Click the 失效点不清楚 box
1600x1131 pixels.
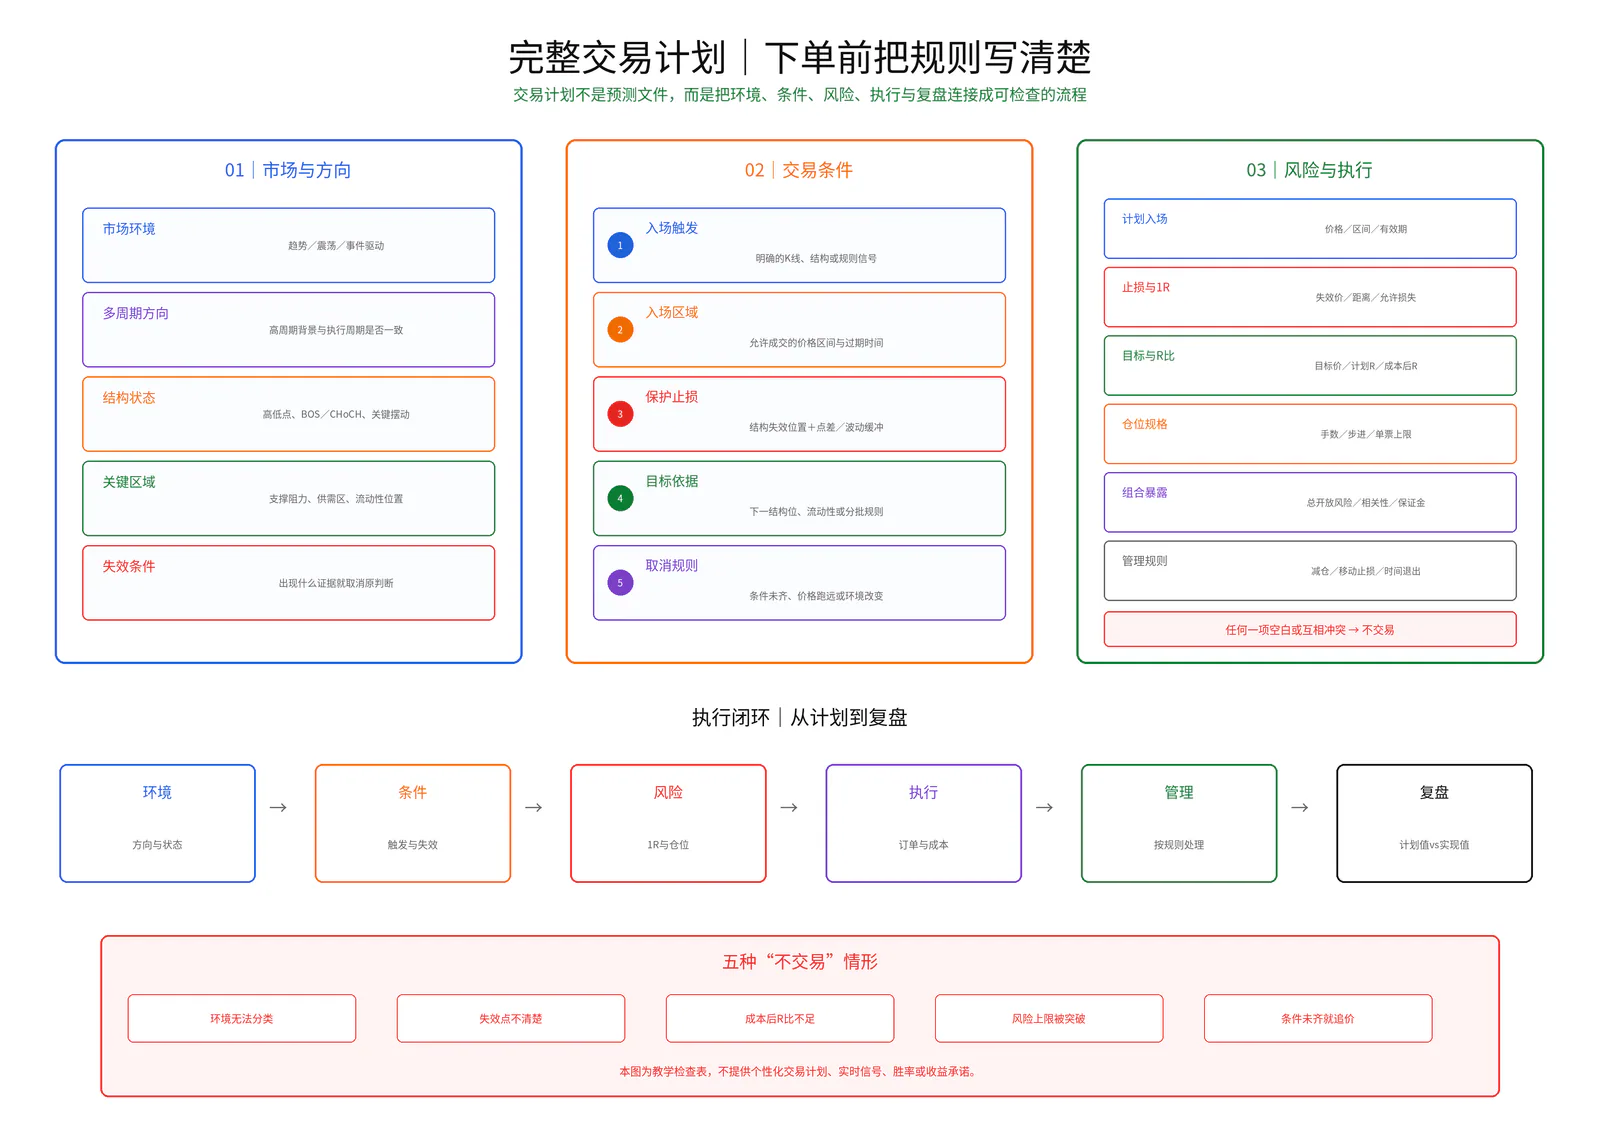pos(511,1018)
